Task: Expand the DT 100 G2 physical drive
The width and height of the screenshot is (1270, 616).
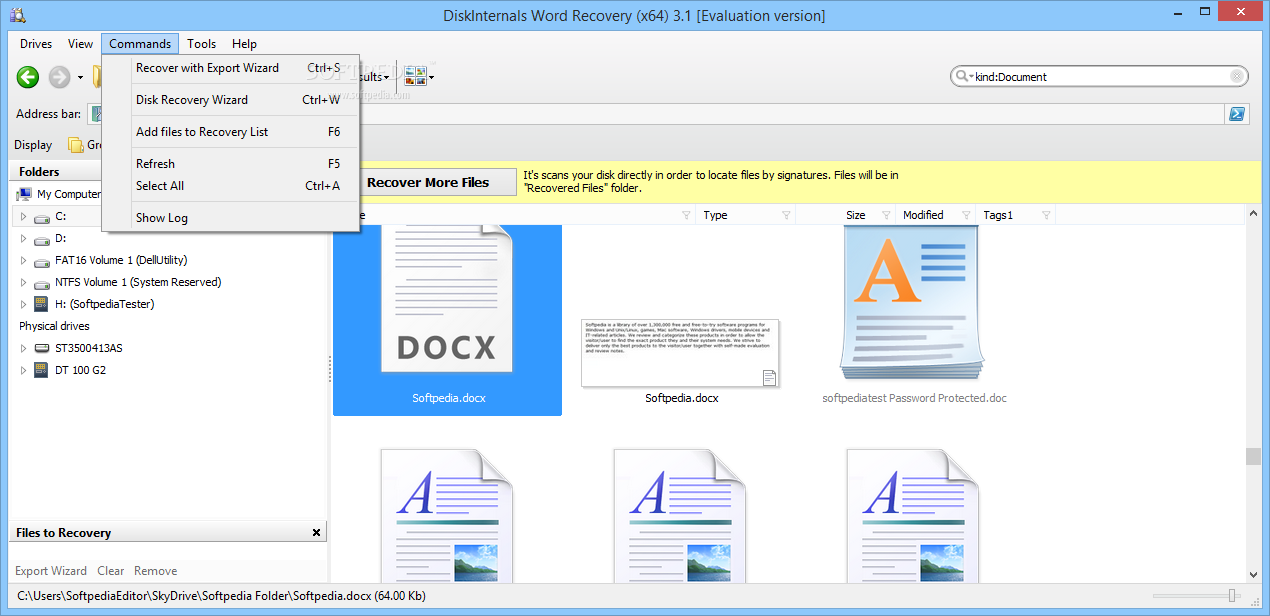Action: pos(24,370)
